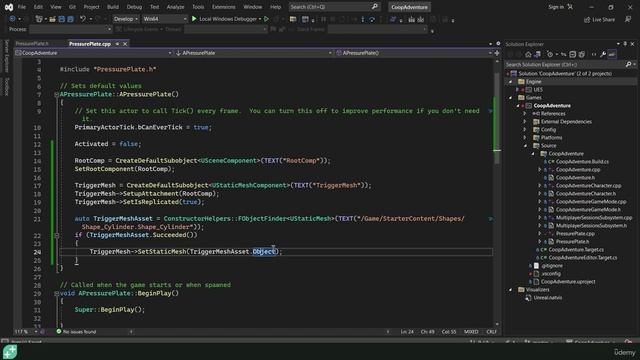Open the Develop configuration dropdown
Screen dimensions: 640x360
(126, 19)
